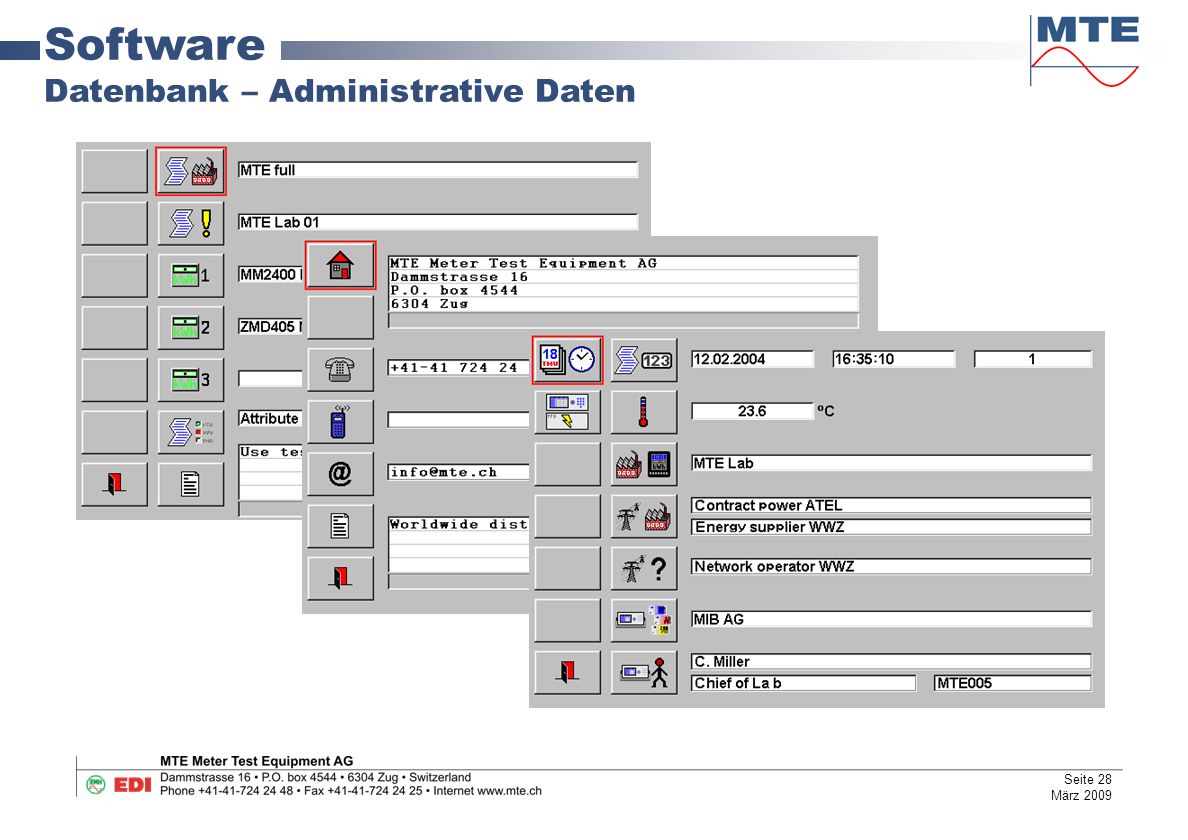The height and width of the screenshot is (840, 1188).
Task: Click the blank button left of the supplier factory icon
Action: [114, 171]
